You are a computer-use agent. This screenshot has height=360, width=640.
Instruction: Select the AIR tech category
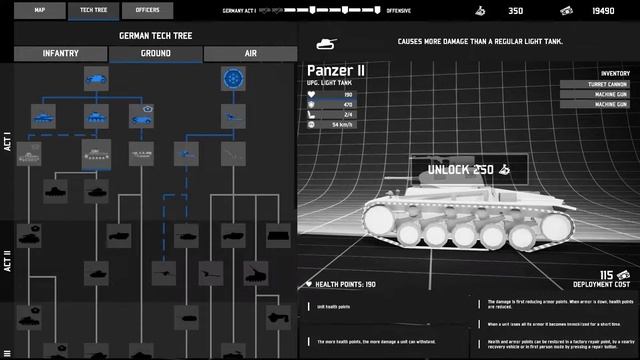coord(251,53)
